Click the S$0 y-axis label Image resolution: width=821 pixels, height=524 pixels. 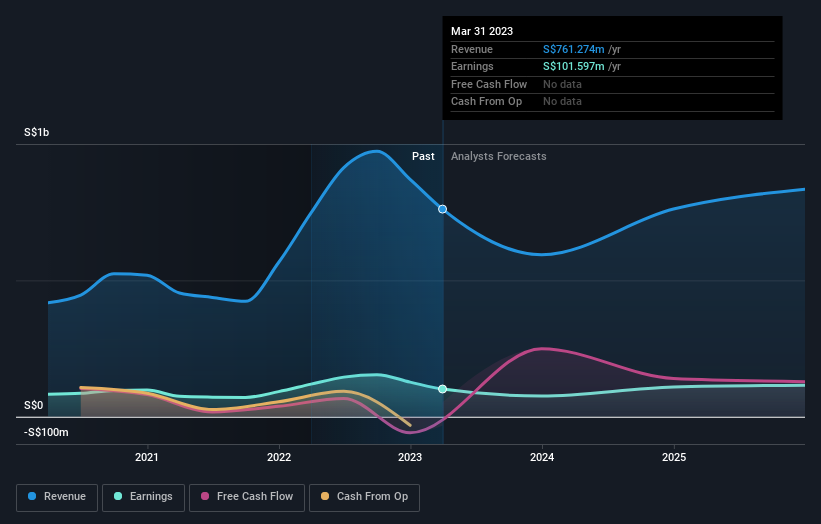click(34, 405)
